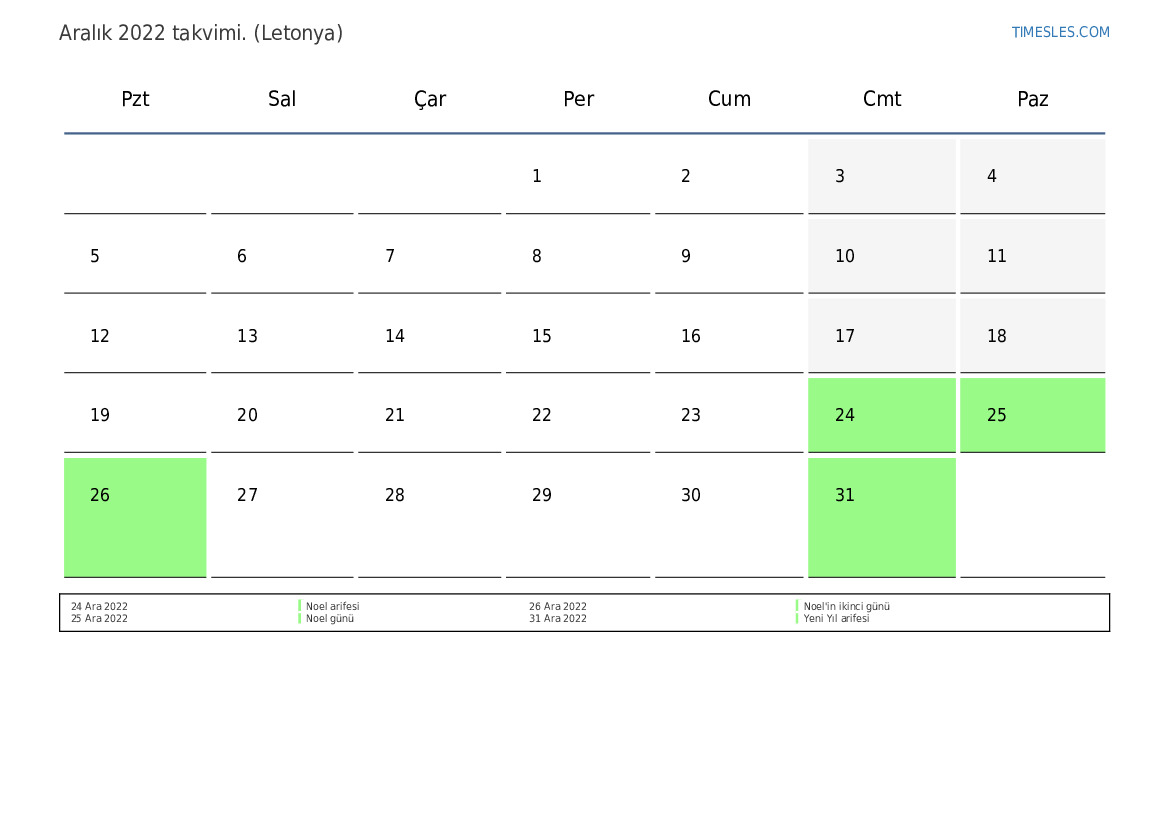Select the Noel'in ikinci günü legend label
This screenshot has height=827, width=1169.
(x=846, y=606)
